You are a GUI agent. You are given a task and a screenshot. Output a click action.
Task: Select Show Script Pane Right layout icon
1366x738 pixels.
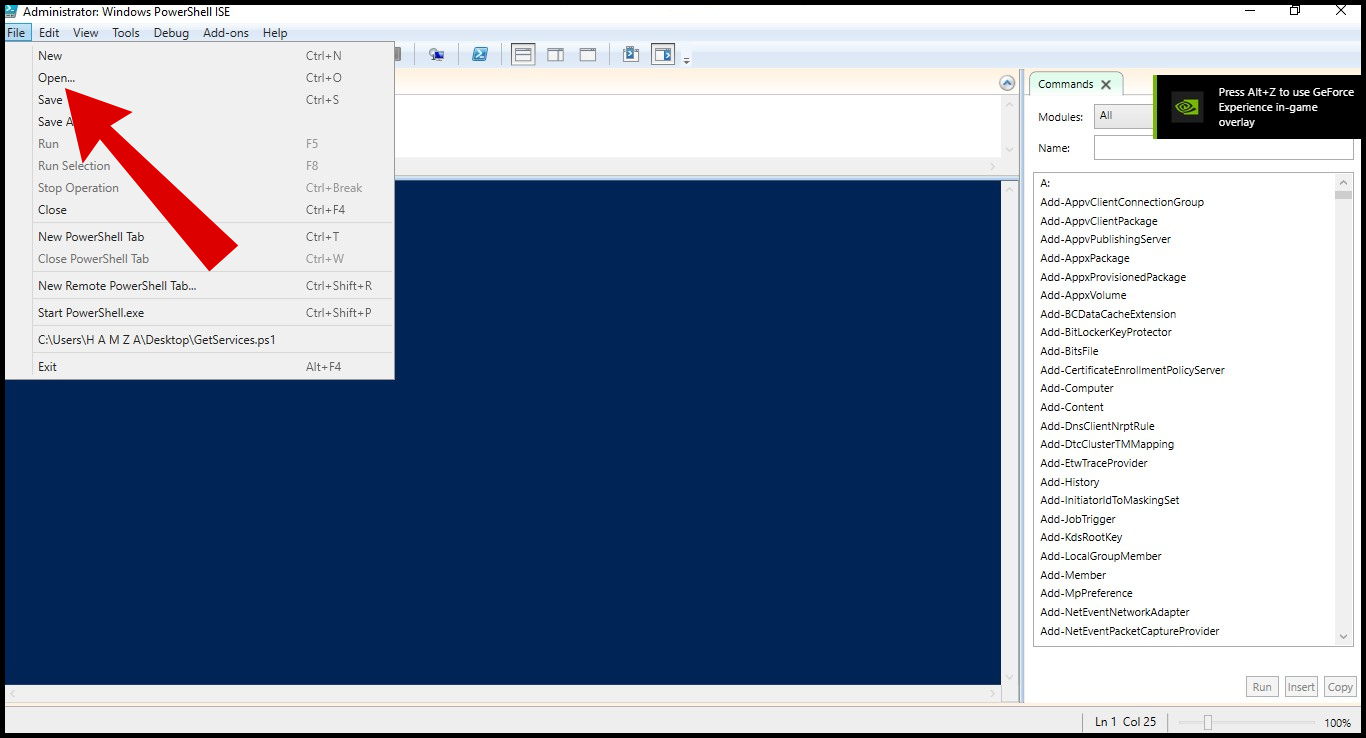(x=555, y=55)
